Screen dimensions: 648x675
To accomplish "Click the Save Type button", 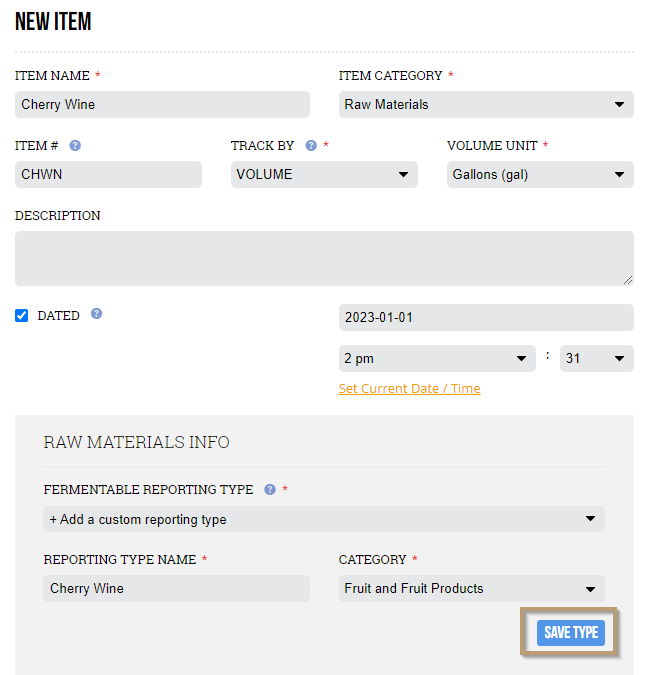I will (570, 632).
